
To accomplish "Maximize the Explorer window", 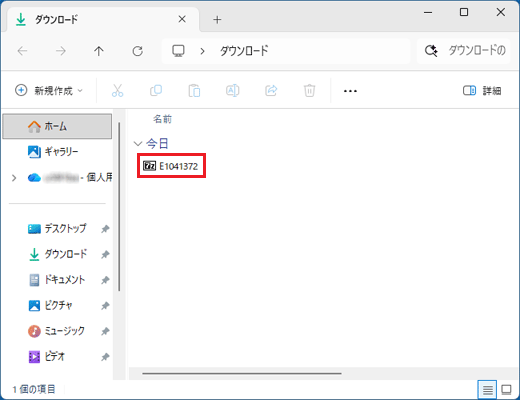I will (464, 12).
